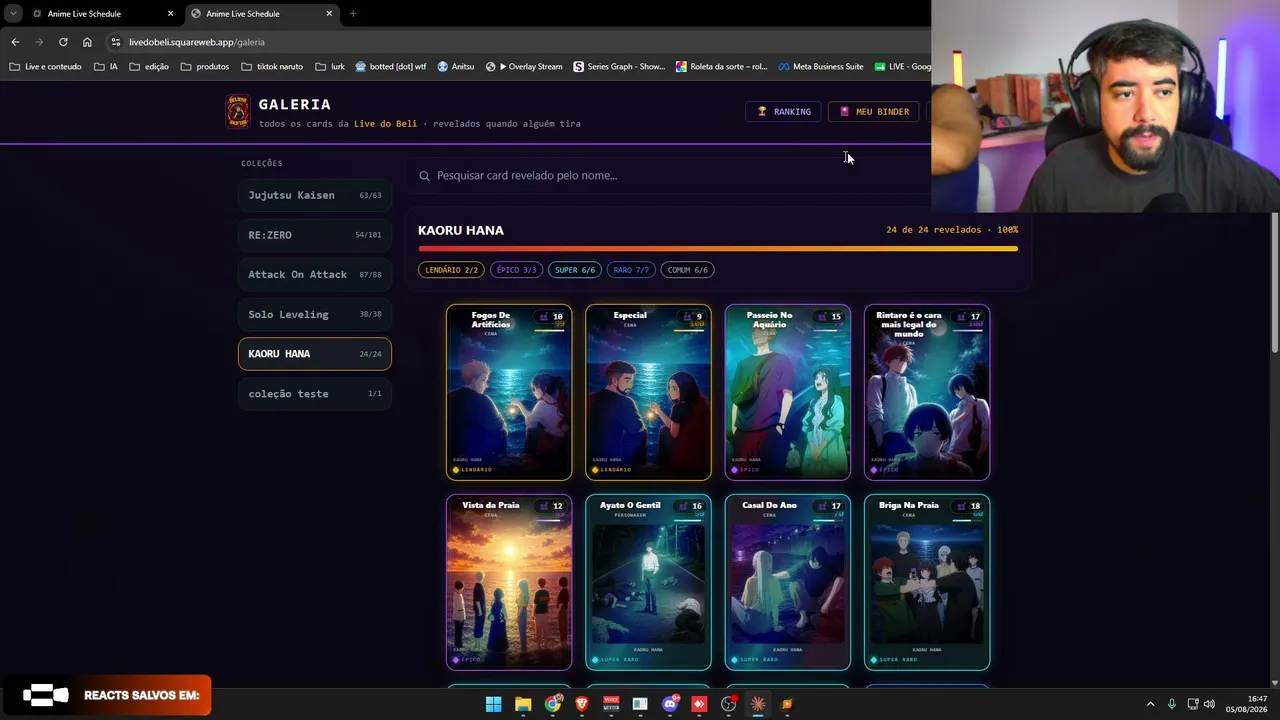Open the browser home page icon
The width and height of the screenshot is (1280, 720).
coord(87,42)
